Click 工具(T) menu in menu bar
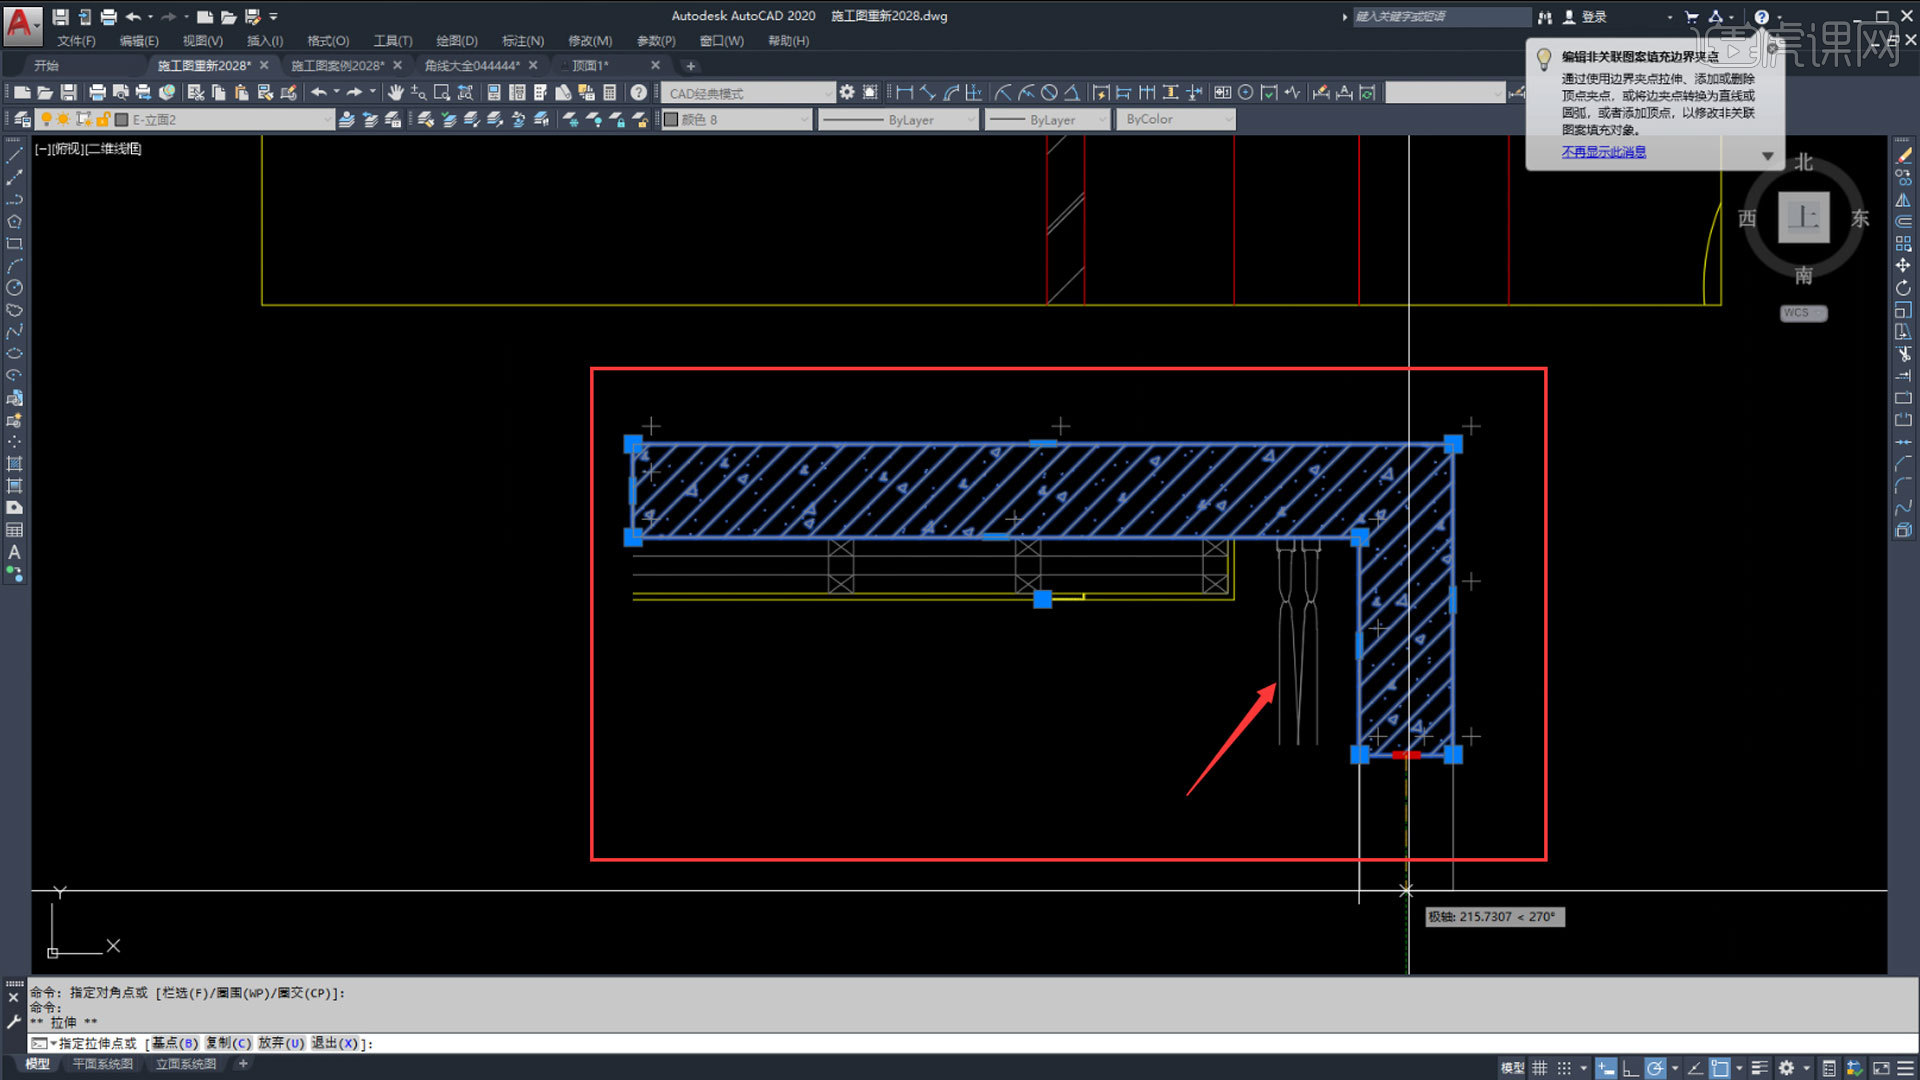1920x1080 pixels. (390, 40)
